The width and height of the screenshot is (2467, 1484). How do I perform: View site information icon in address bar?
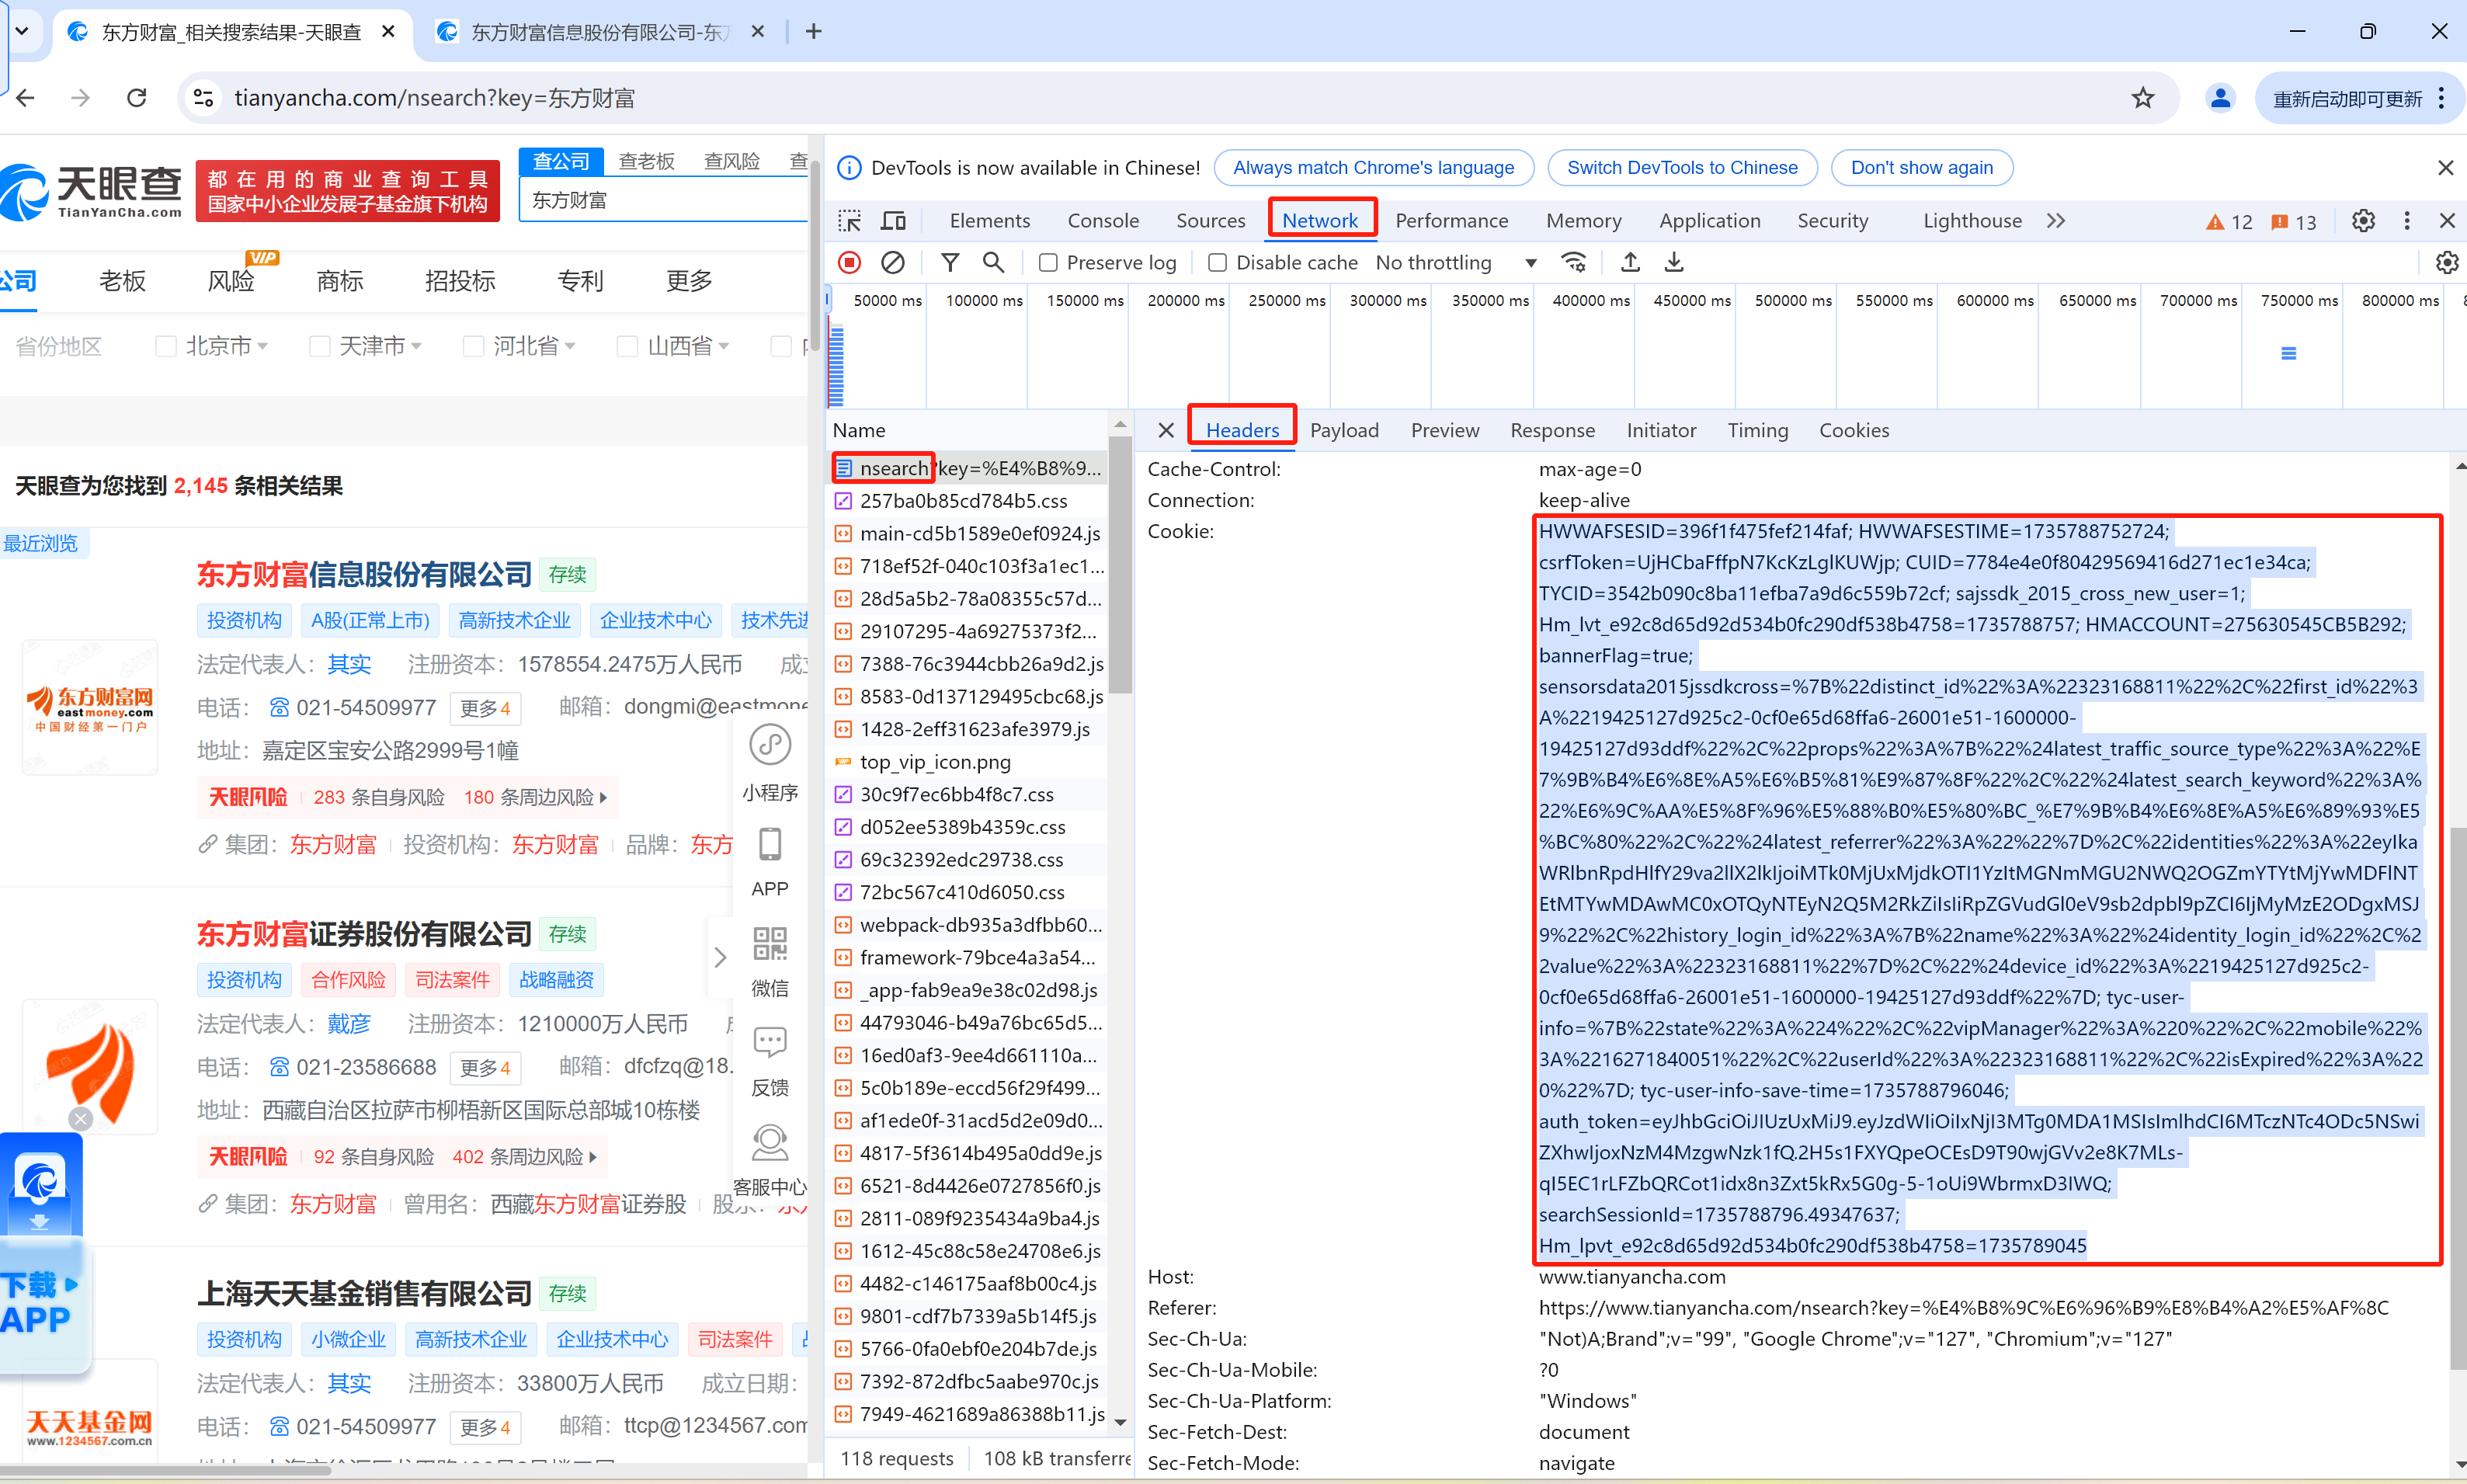pyautogui.click(x=204, y=98)
